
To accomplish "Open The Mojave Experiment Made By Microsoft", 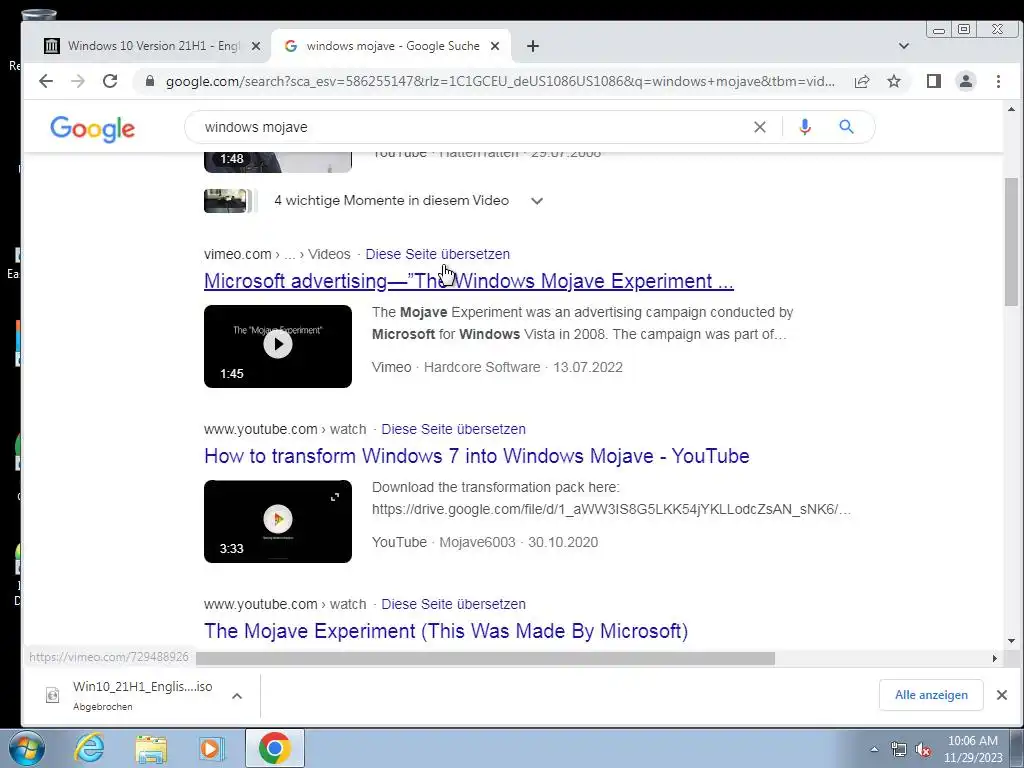I will click(445, 631).
